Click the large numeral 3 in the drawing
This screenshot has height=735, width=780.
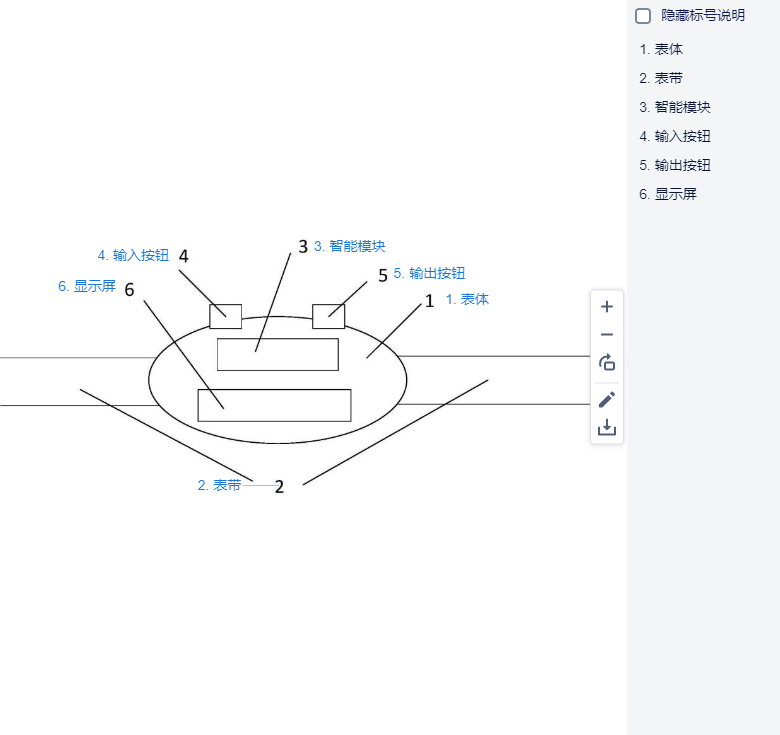303,246
